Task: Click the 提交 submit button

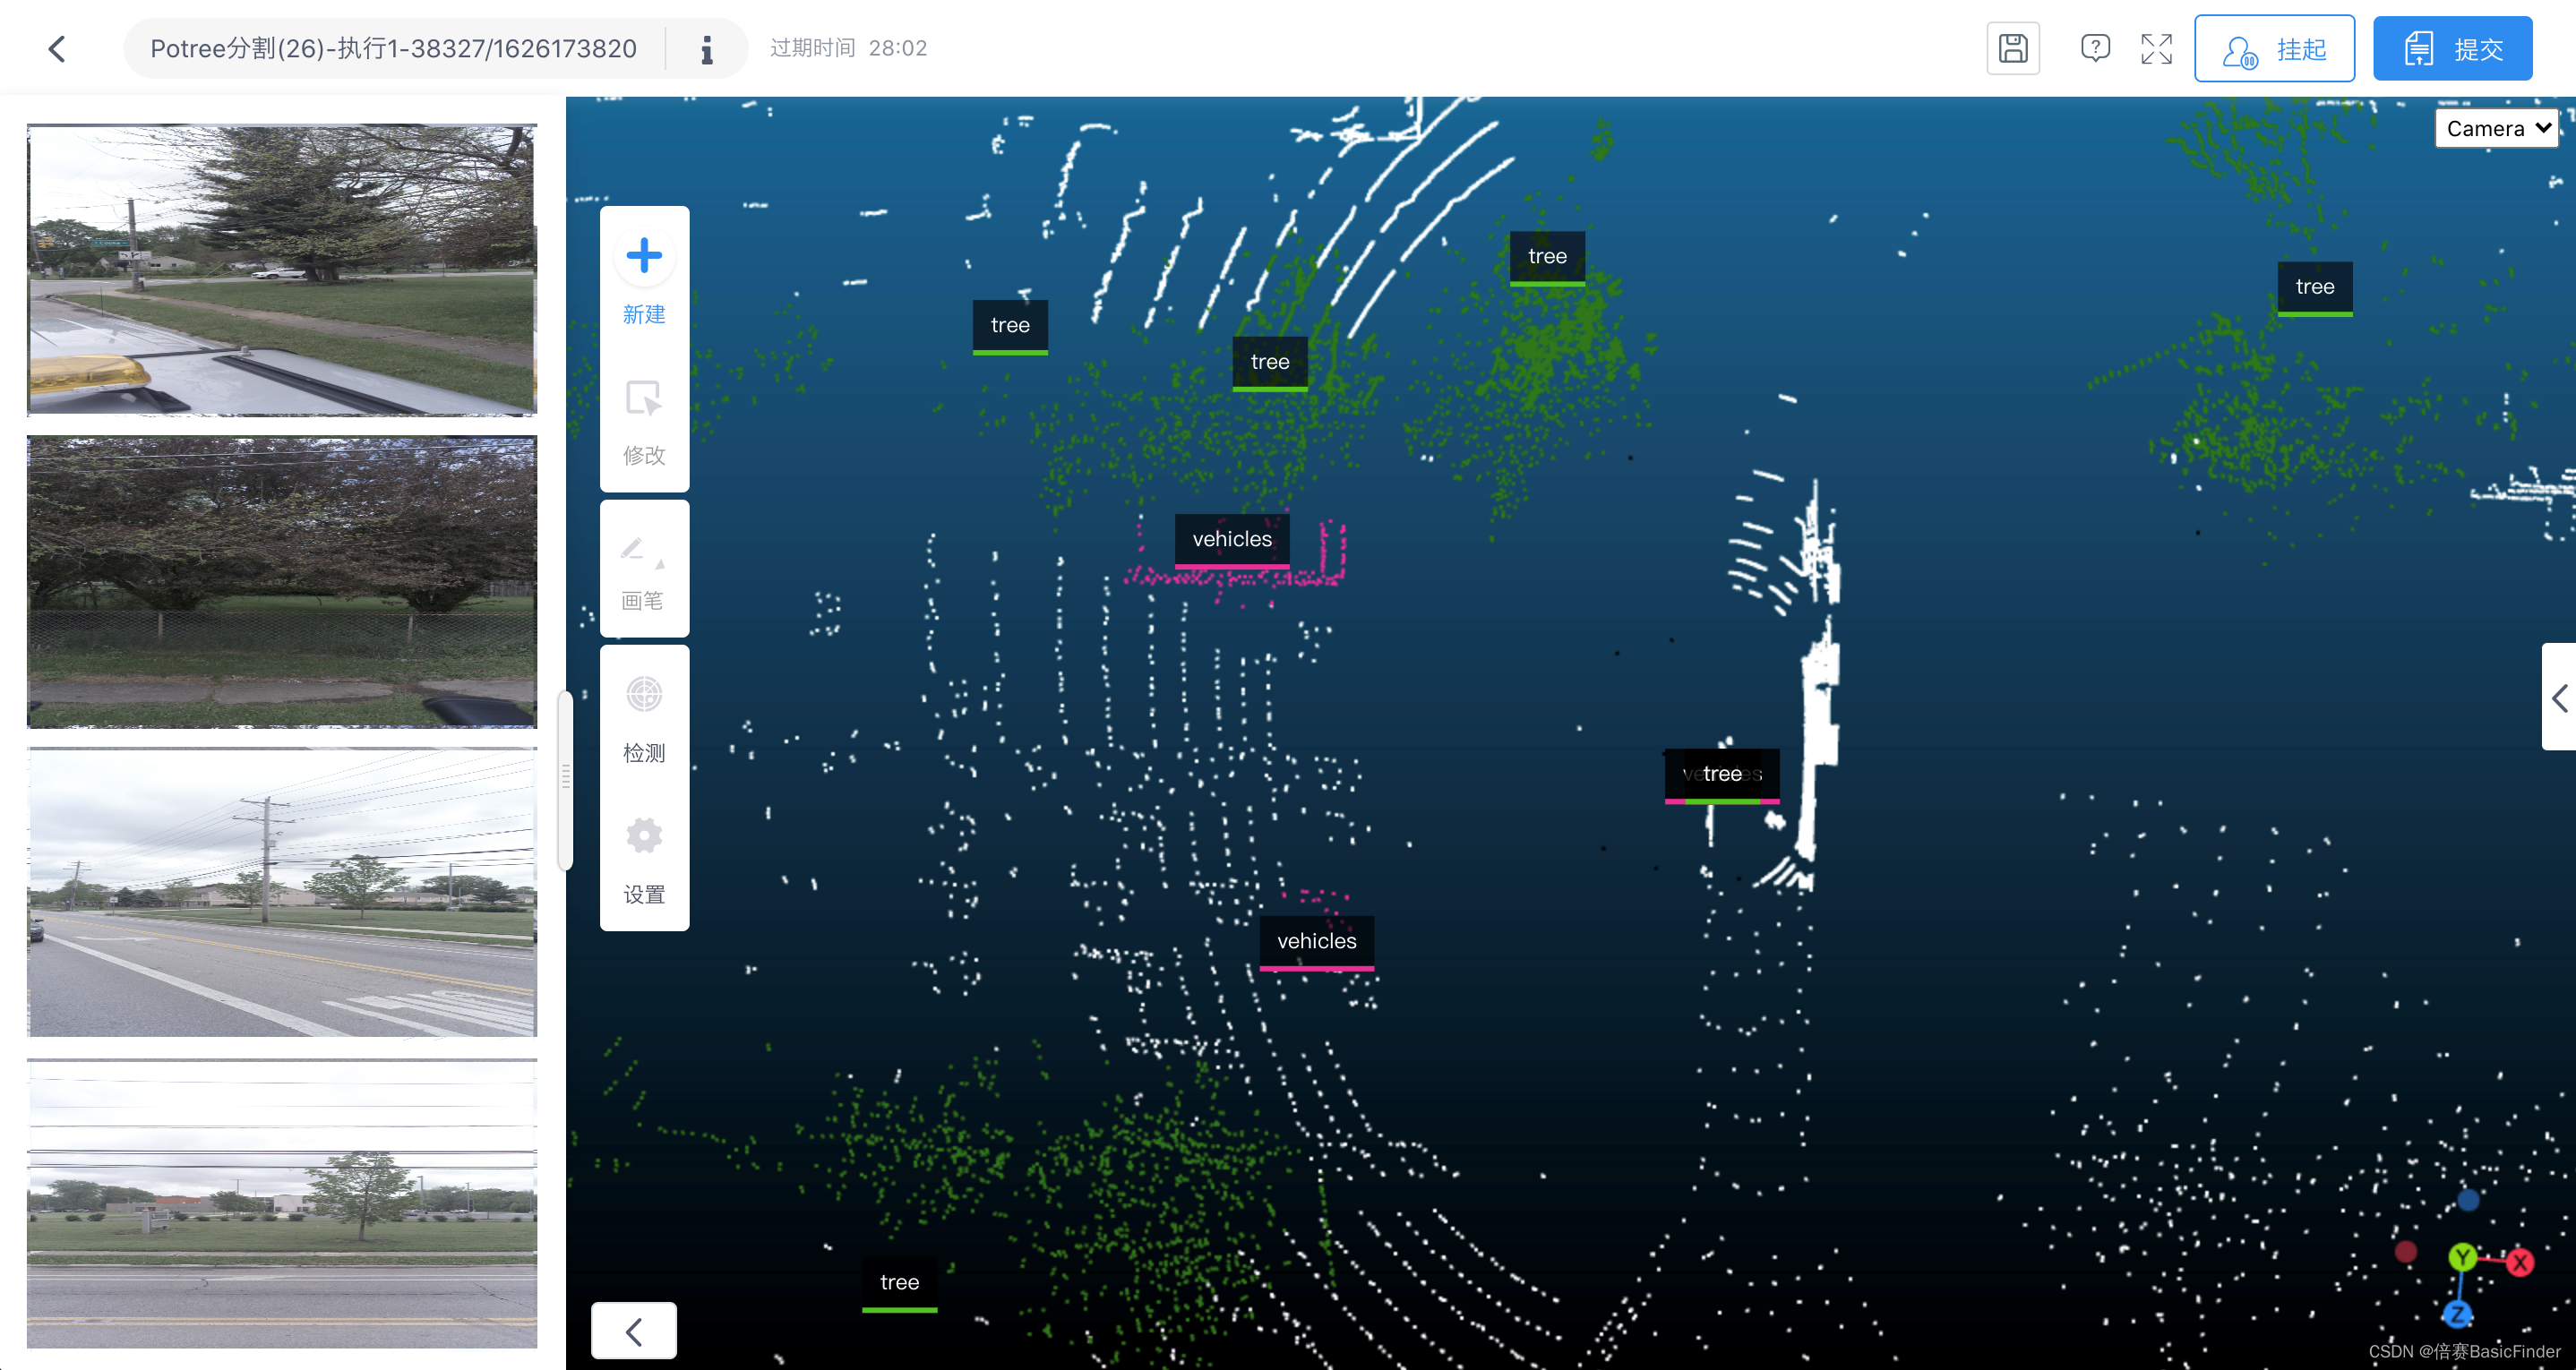Action: [x=2452, y=48]
